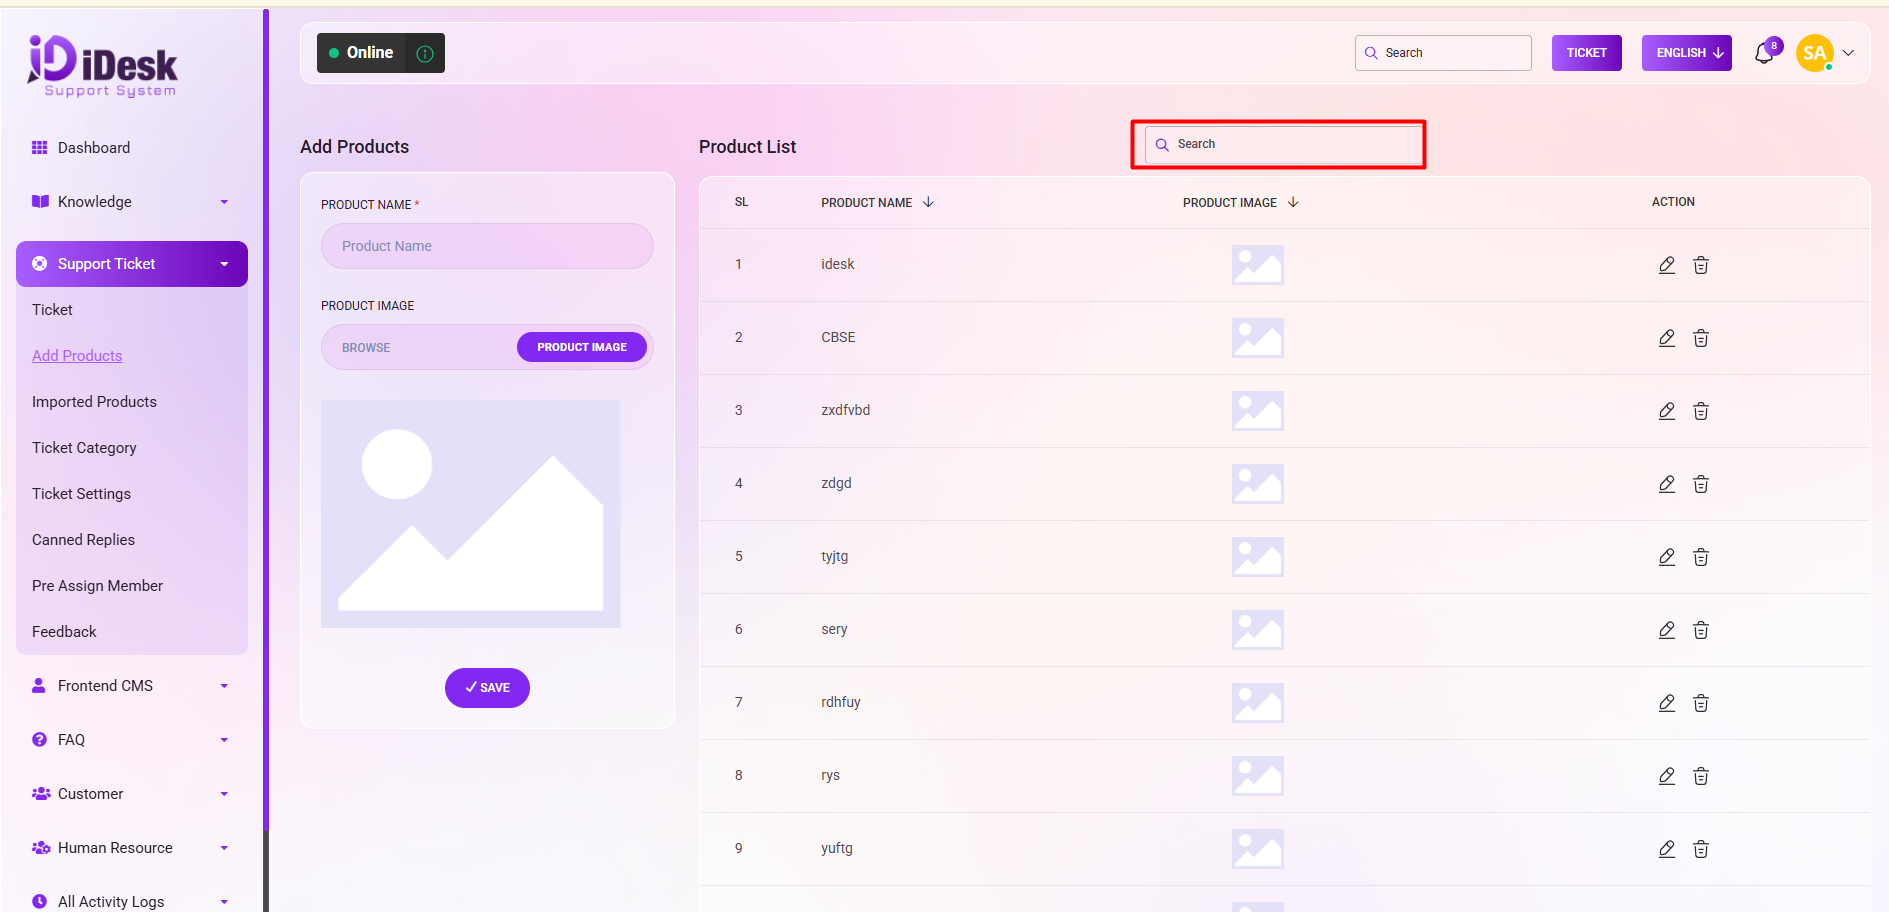Edit the tyjtg product with pencil icon
The height and width of the screenshot is (912, 1889).
click(x=1666, y=557)
